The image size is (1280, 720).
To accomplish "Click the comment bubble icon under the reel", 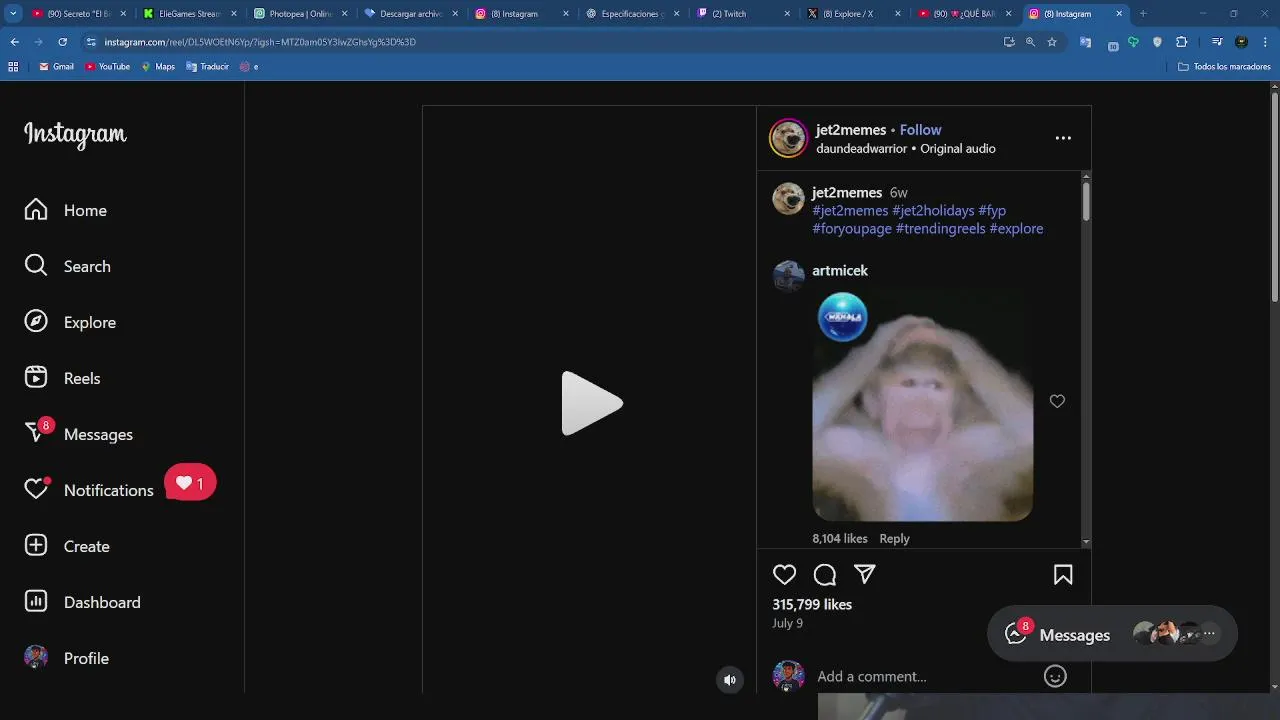I will [824, 574].
